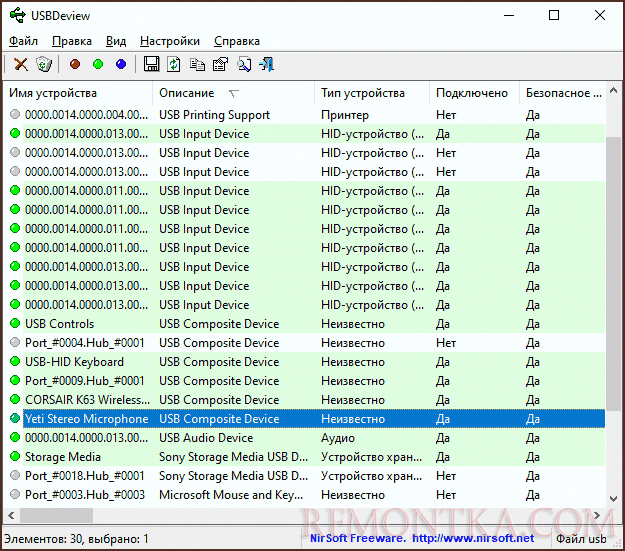Click the green enable device circle icon
Viewport: 625px width, 551px height.
click(98, 64)
